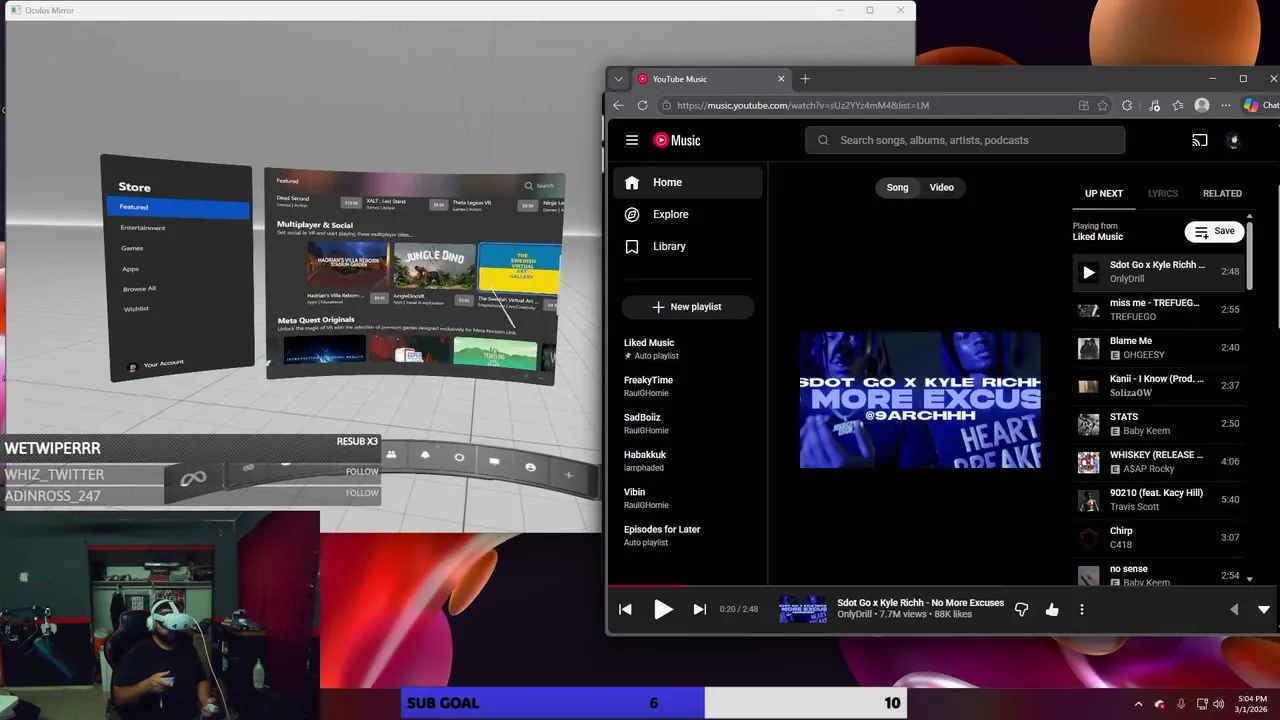
Task: Open Explore in the sidebar
Action: point(688,214)
